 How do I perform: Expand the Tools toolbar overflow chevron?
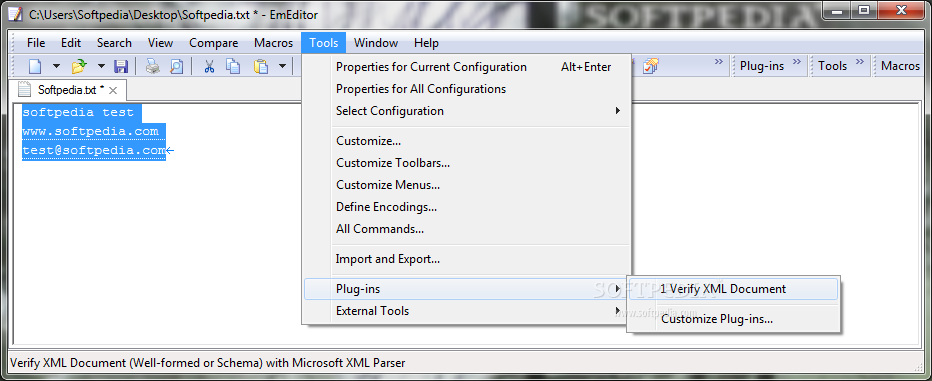(x=859, y=62)
